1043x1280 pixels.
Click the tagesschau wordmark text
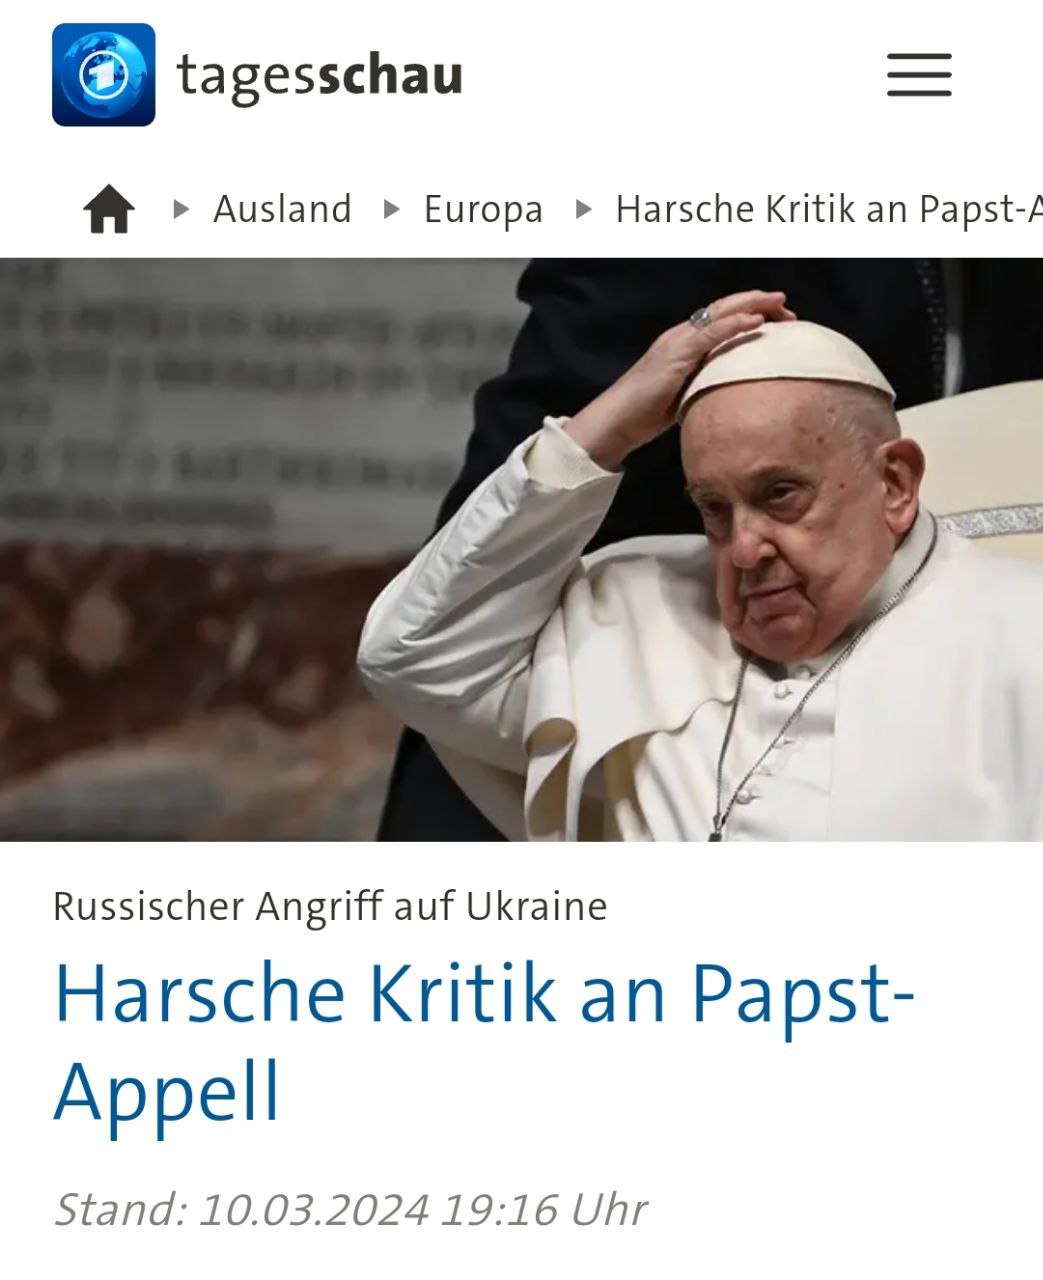319,76
